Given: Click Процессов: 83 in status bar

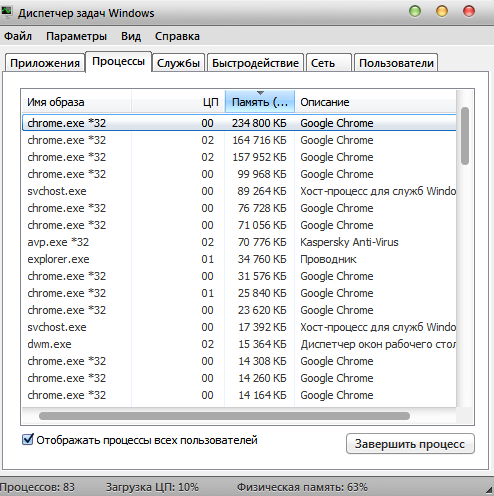Looking at the screenshot, I should (37, 487).
